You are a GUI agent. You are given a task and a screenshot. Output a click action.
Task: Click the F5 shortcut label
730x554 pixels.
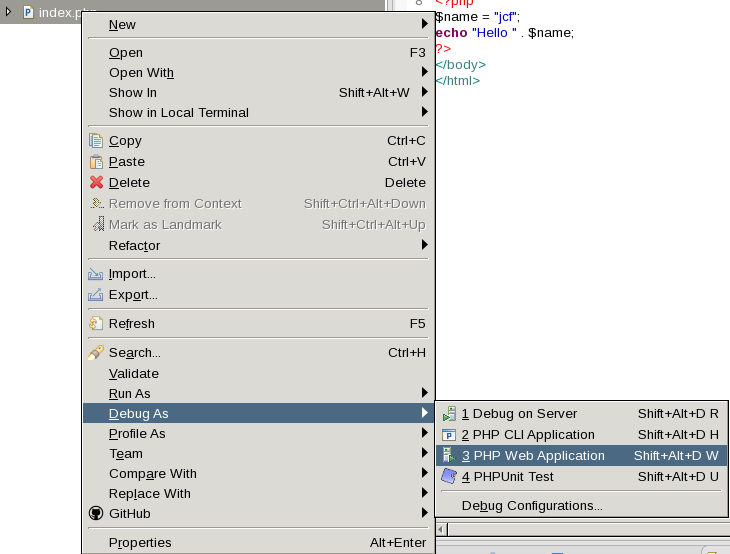tap(418, 323)
